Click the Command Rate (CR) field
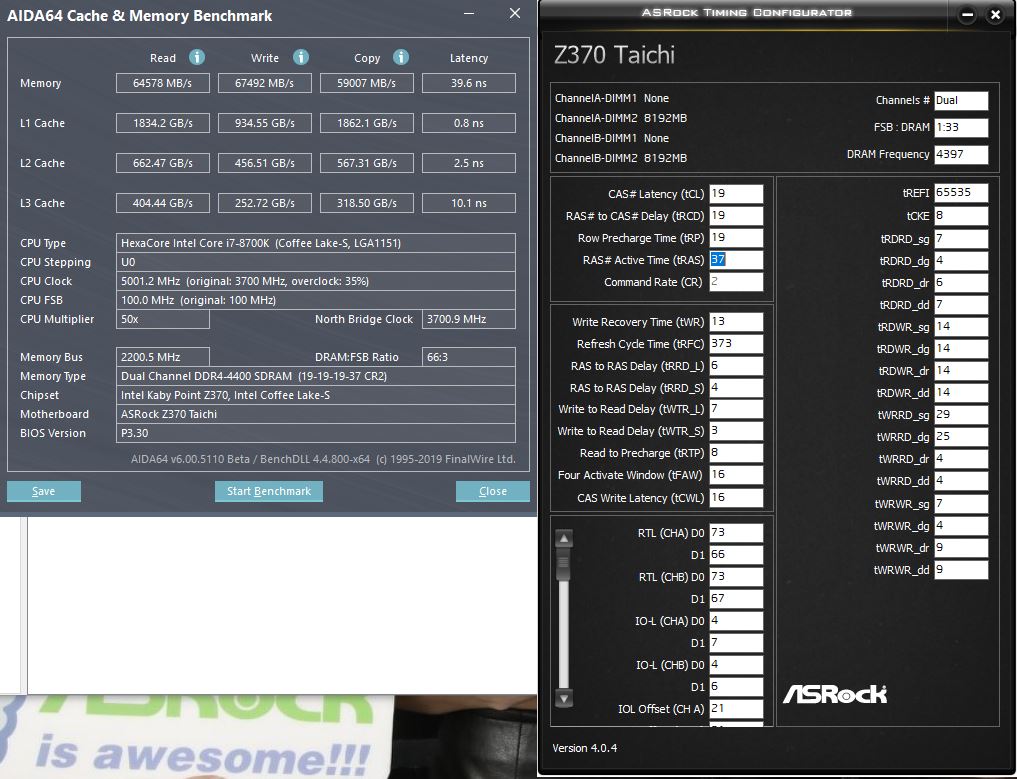This screenshot has height=779, width=1017. (736, 282)
